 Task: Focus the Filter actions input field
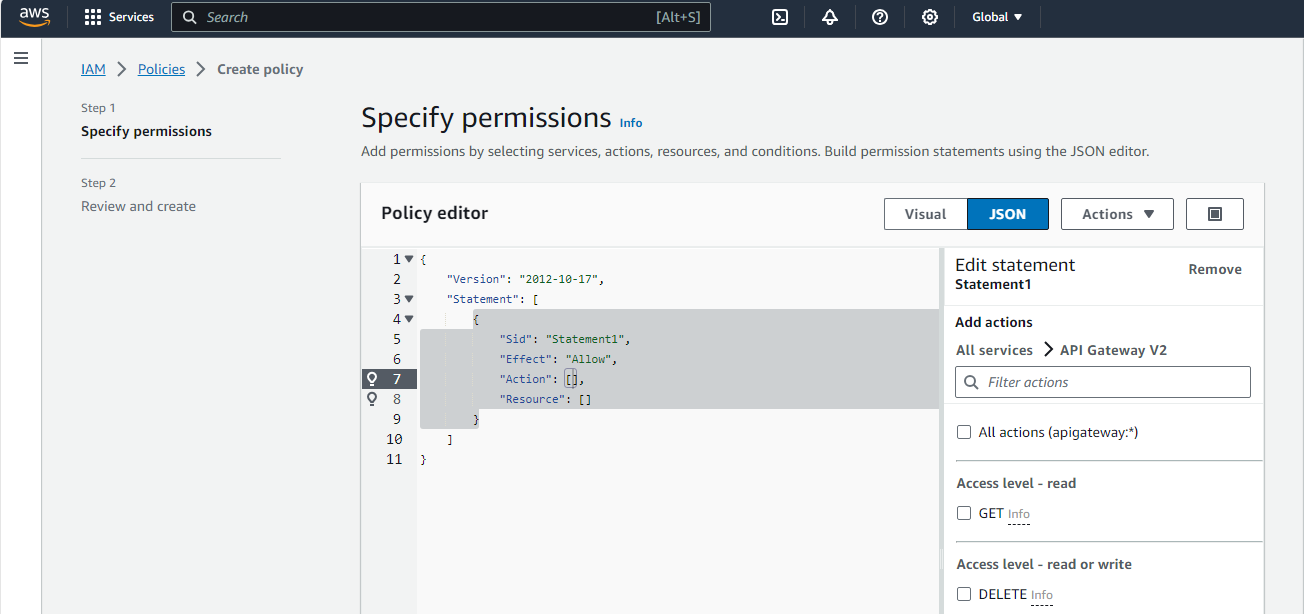[1103, 382]
